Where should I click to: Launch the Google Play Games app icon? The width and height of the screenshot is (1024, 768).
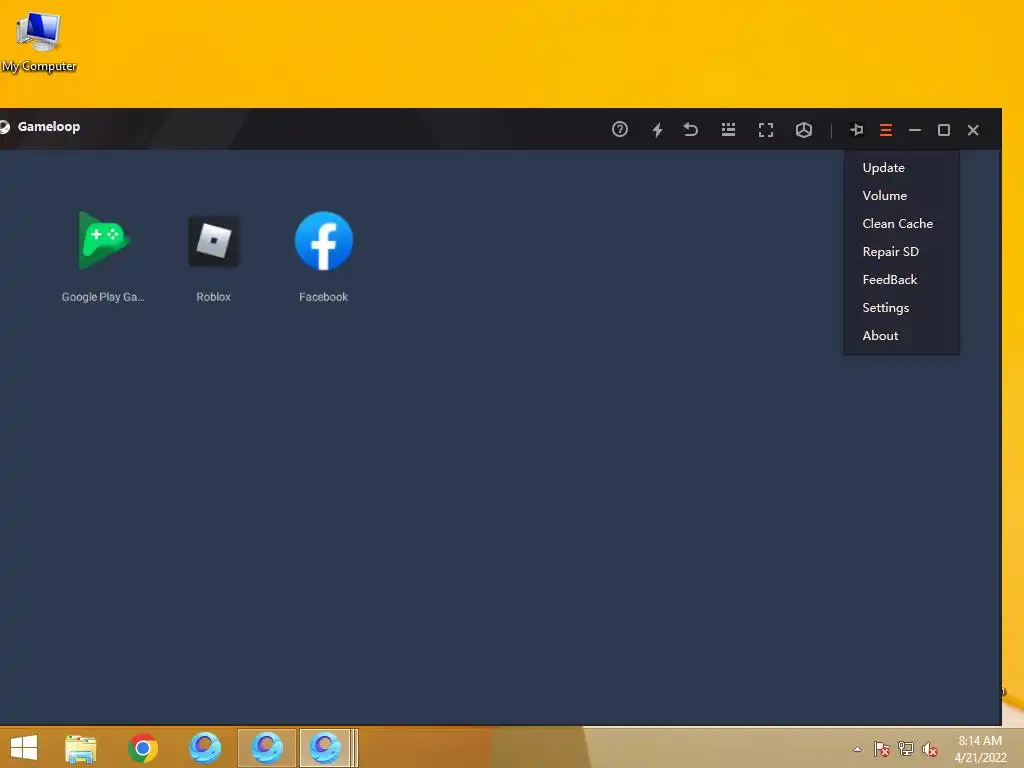pos(104,240)
